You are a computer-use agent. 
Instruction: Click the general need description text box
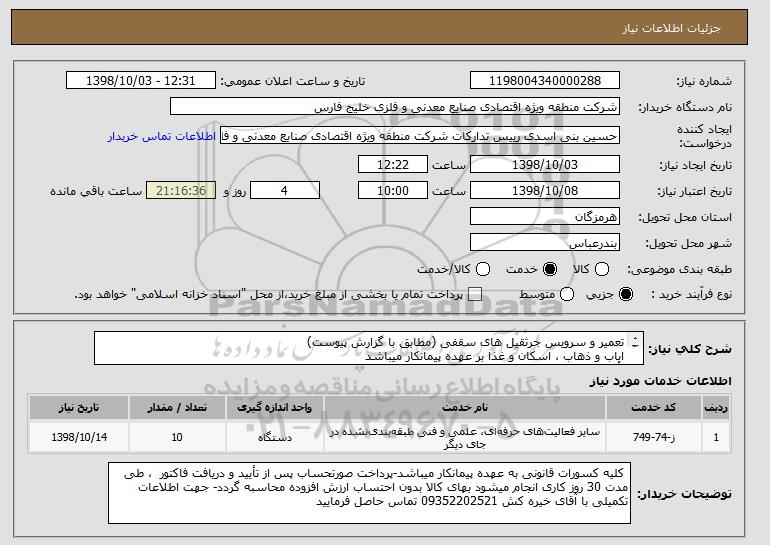pyautogui.click(x=369, y=348)
